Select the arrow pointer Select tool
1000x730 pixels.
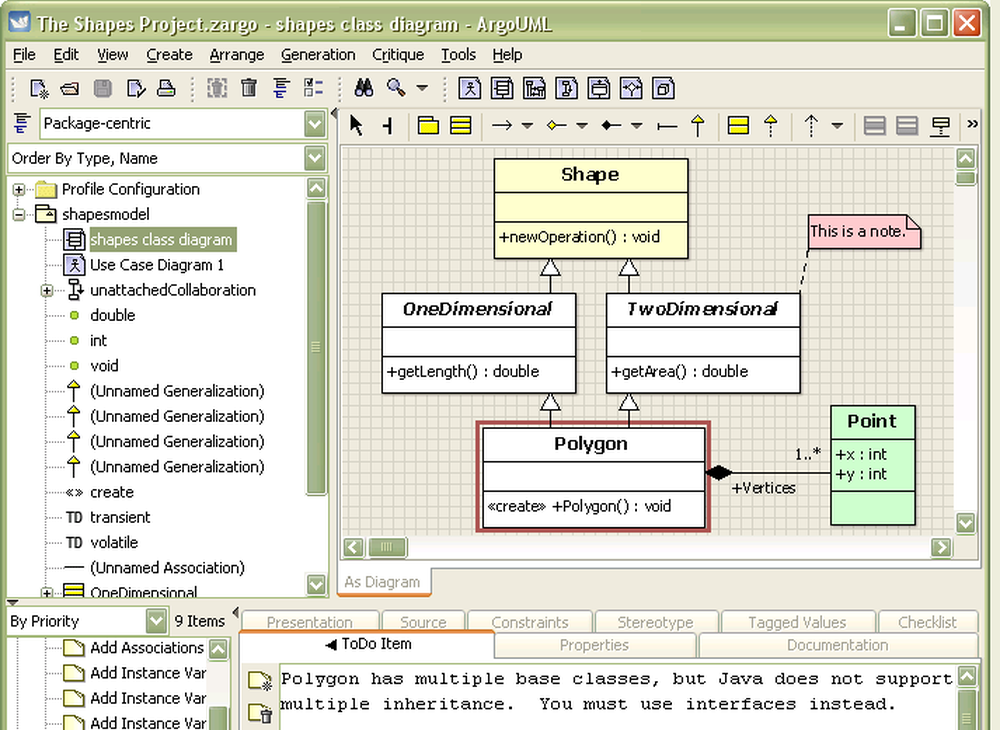[x=356, y=126]
